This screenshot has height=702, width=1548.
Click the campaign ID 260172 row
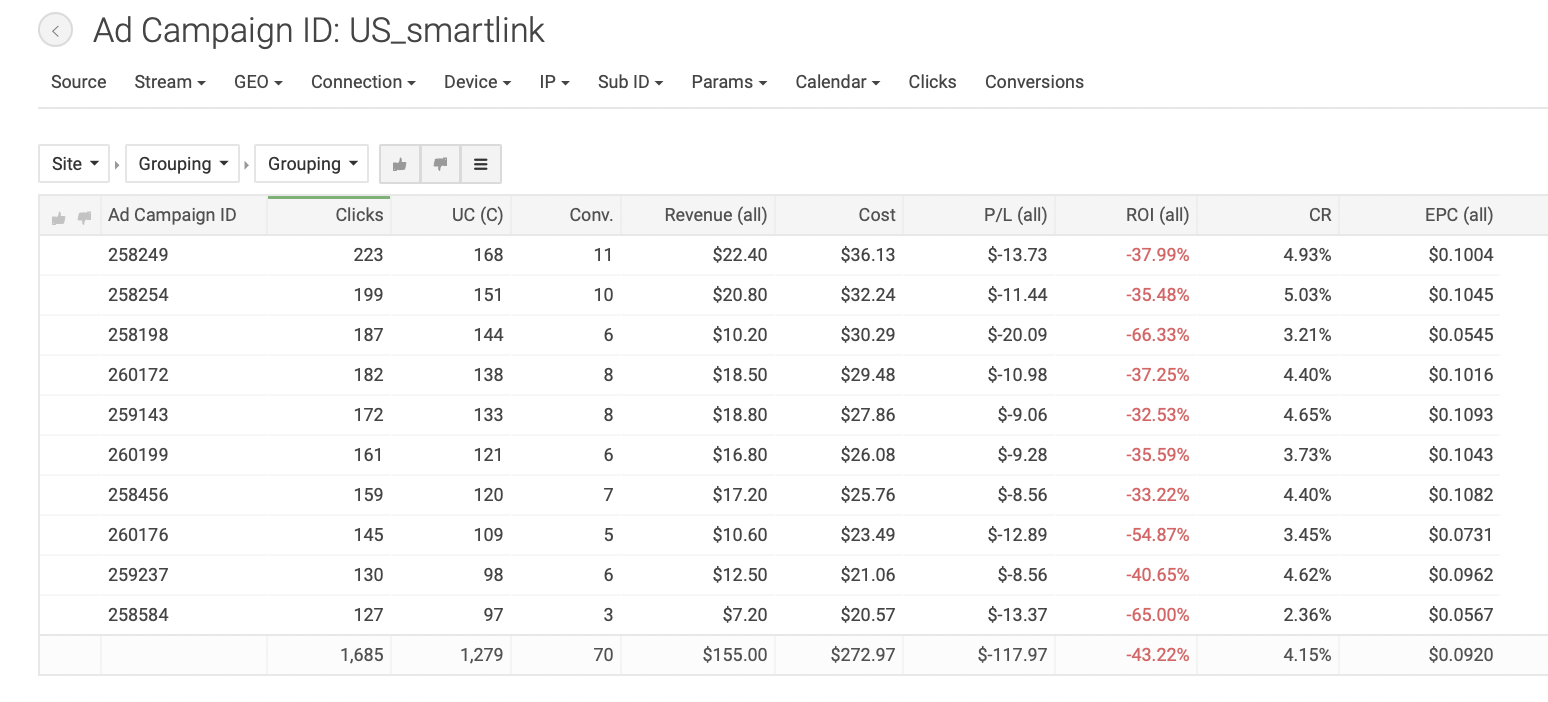pos(138,375)
